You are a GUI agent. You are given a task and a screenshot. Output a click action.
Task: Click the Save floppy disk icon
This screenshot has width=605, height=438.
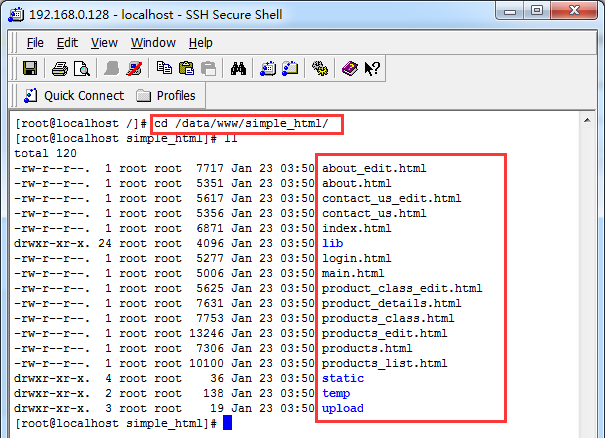coord(30,69)
